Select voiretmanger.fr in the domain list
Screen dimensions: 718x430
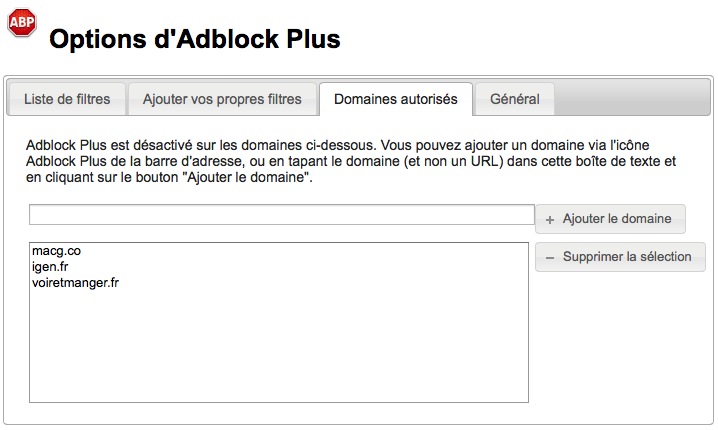(75, 283)
